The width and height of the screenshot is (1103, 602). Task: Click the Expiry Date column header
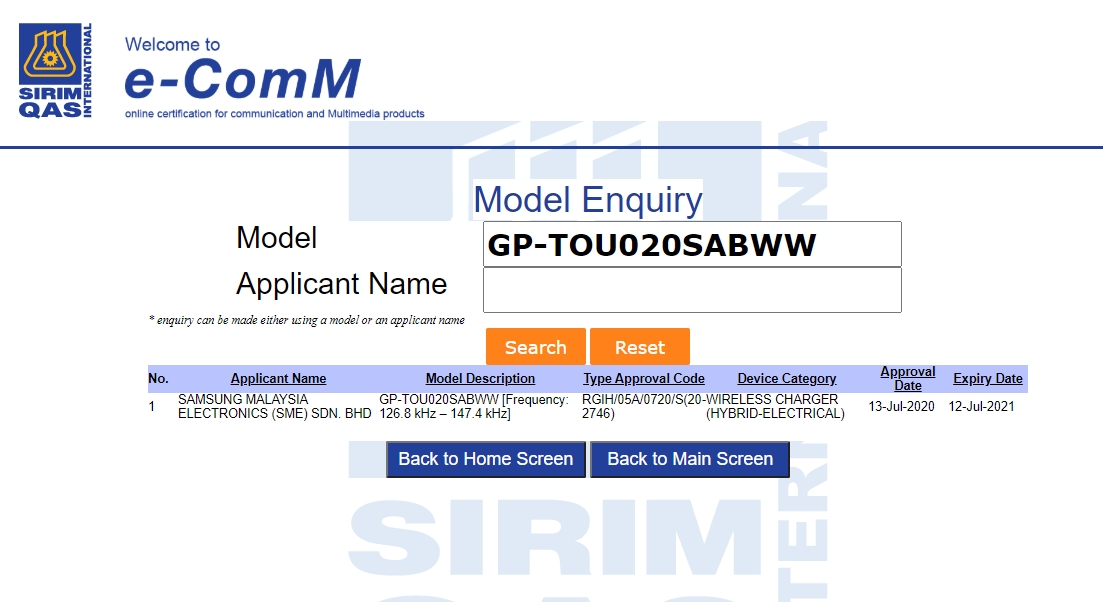(988, 379)
